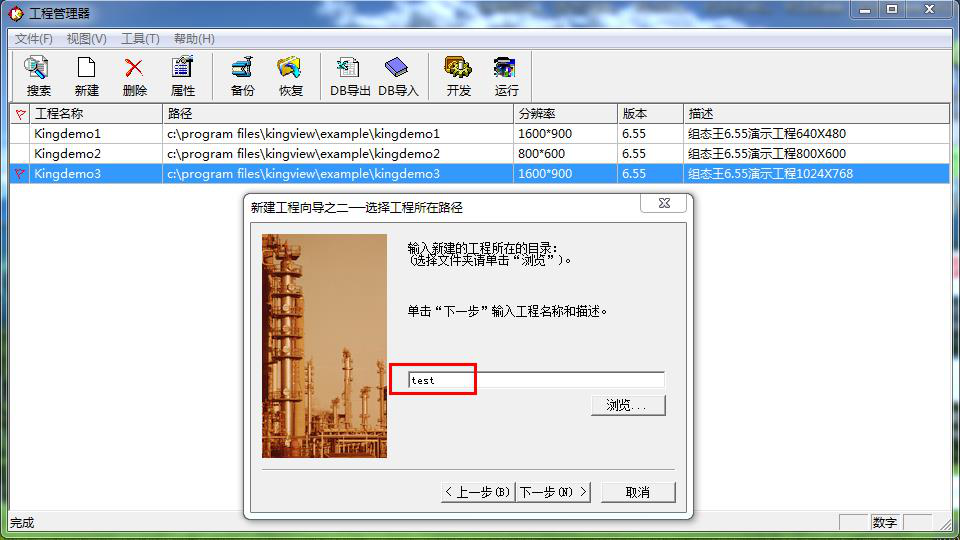Open the 工具(T) menu

[x=140, y=39]
